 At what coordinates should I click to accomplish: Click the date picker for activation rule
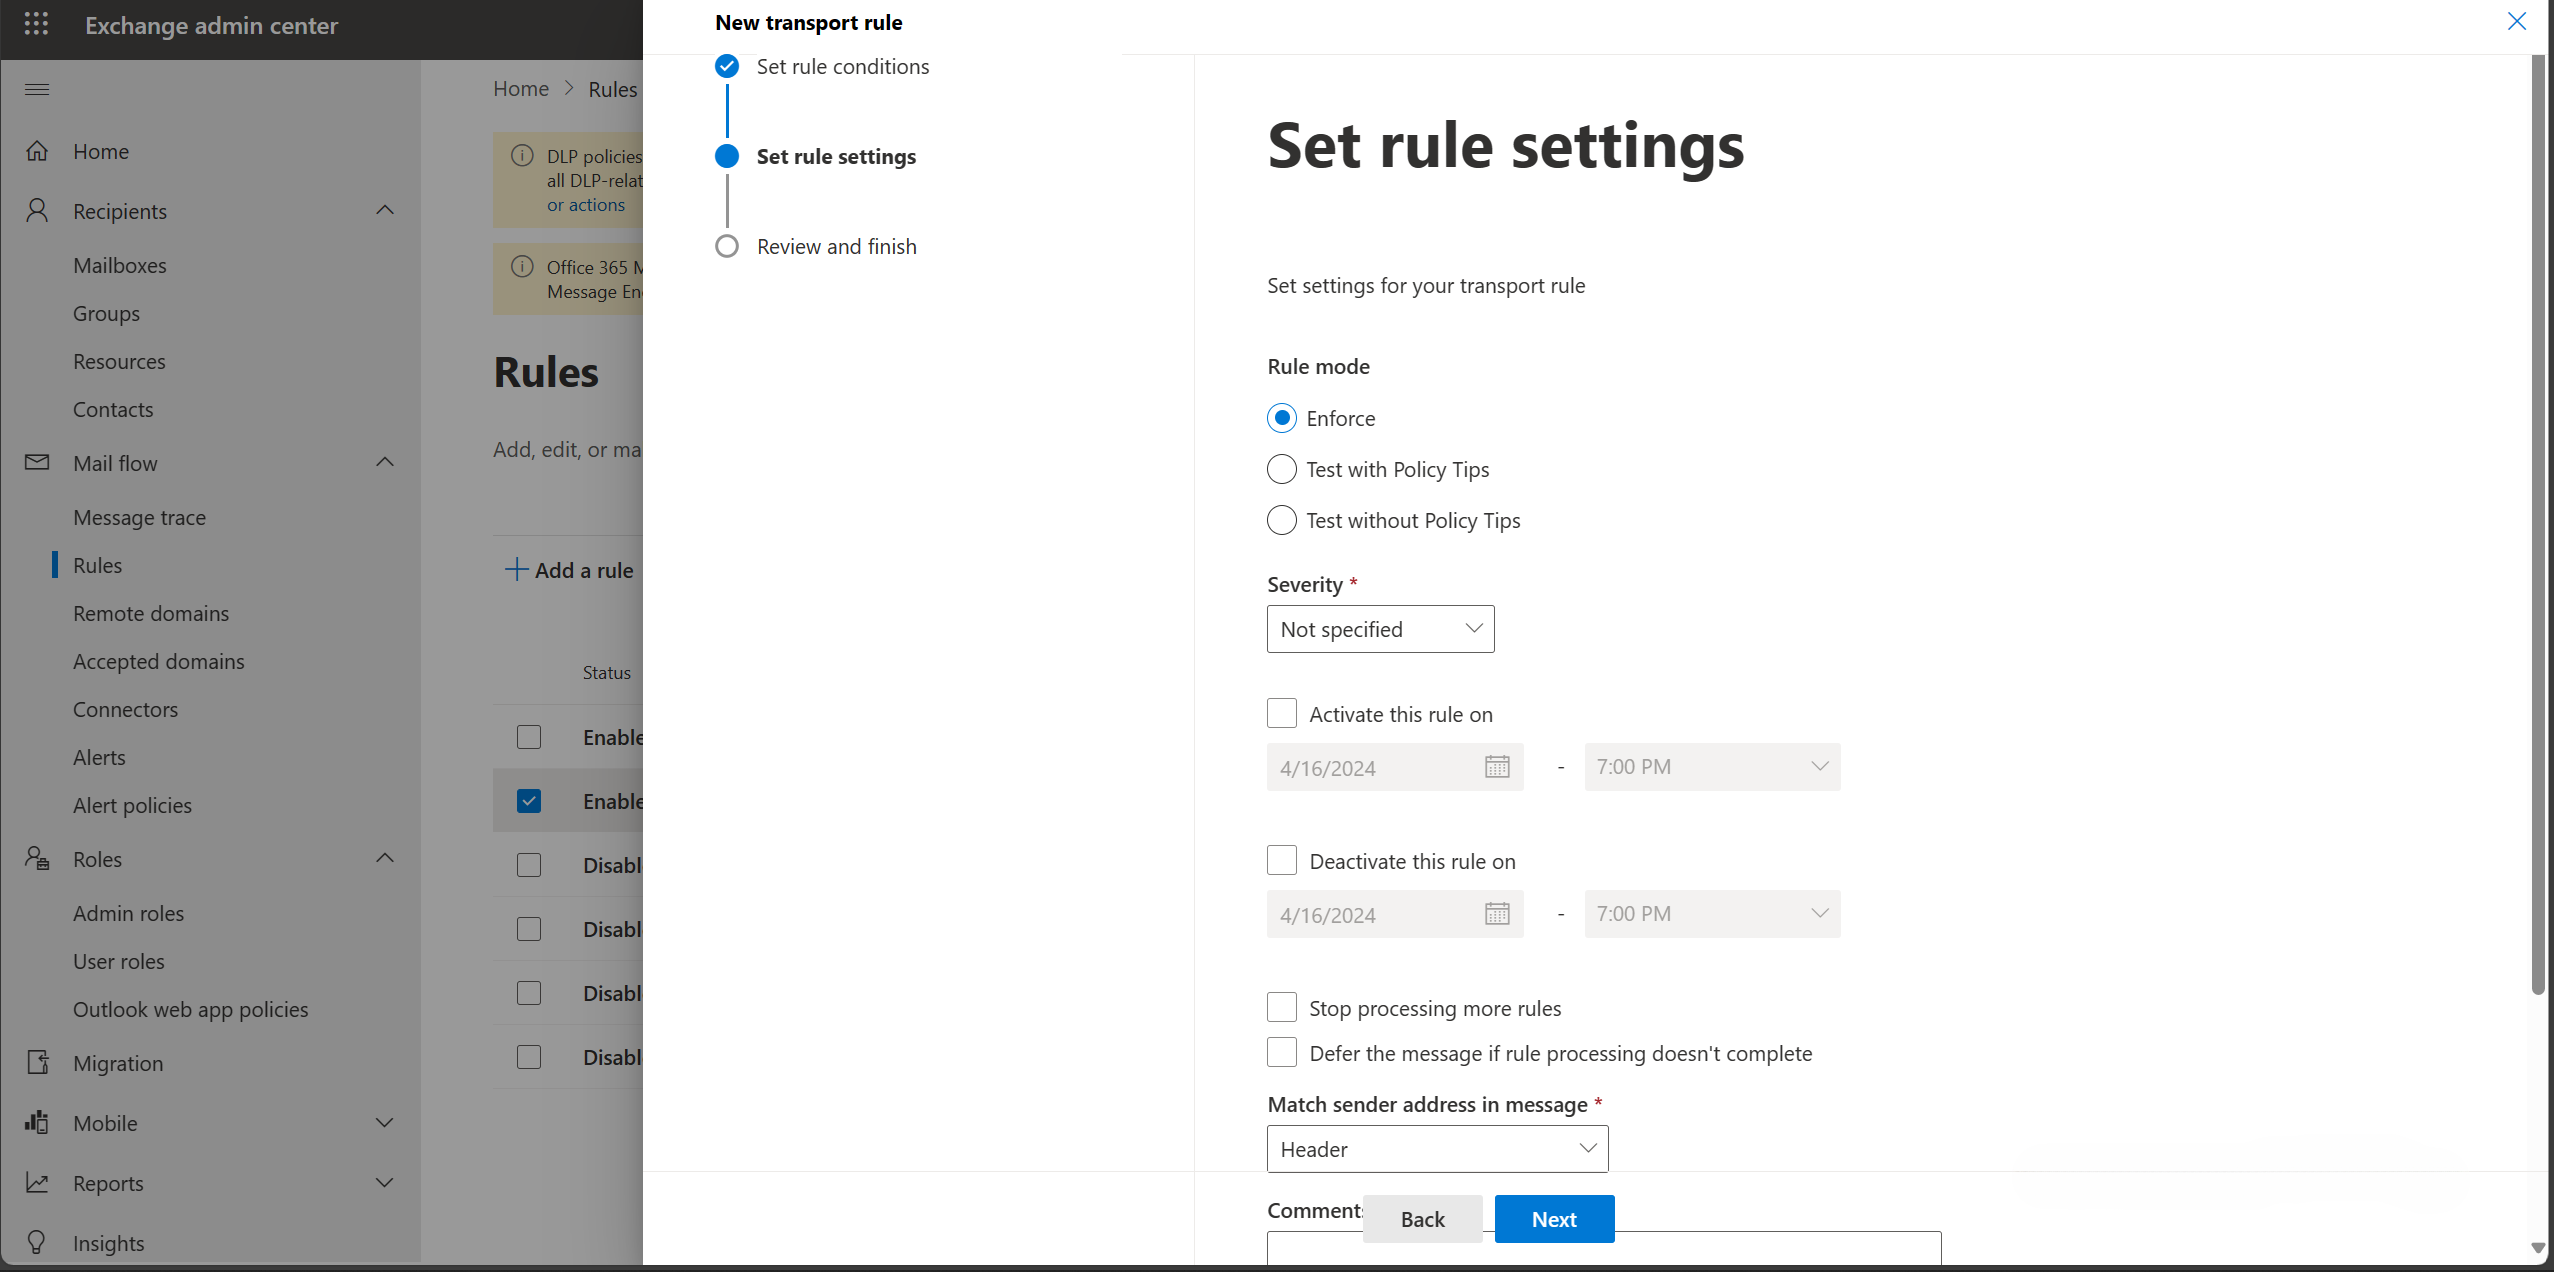point(1497,765)
